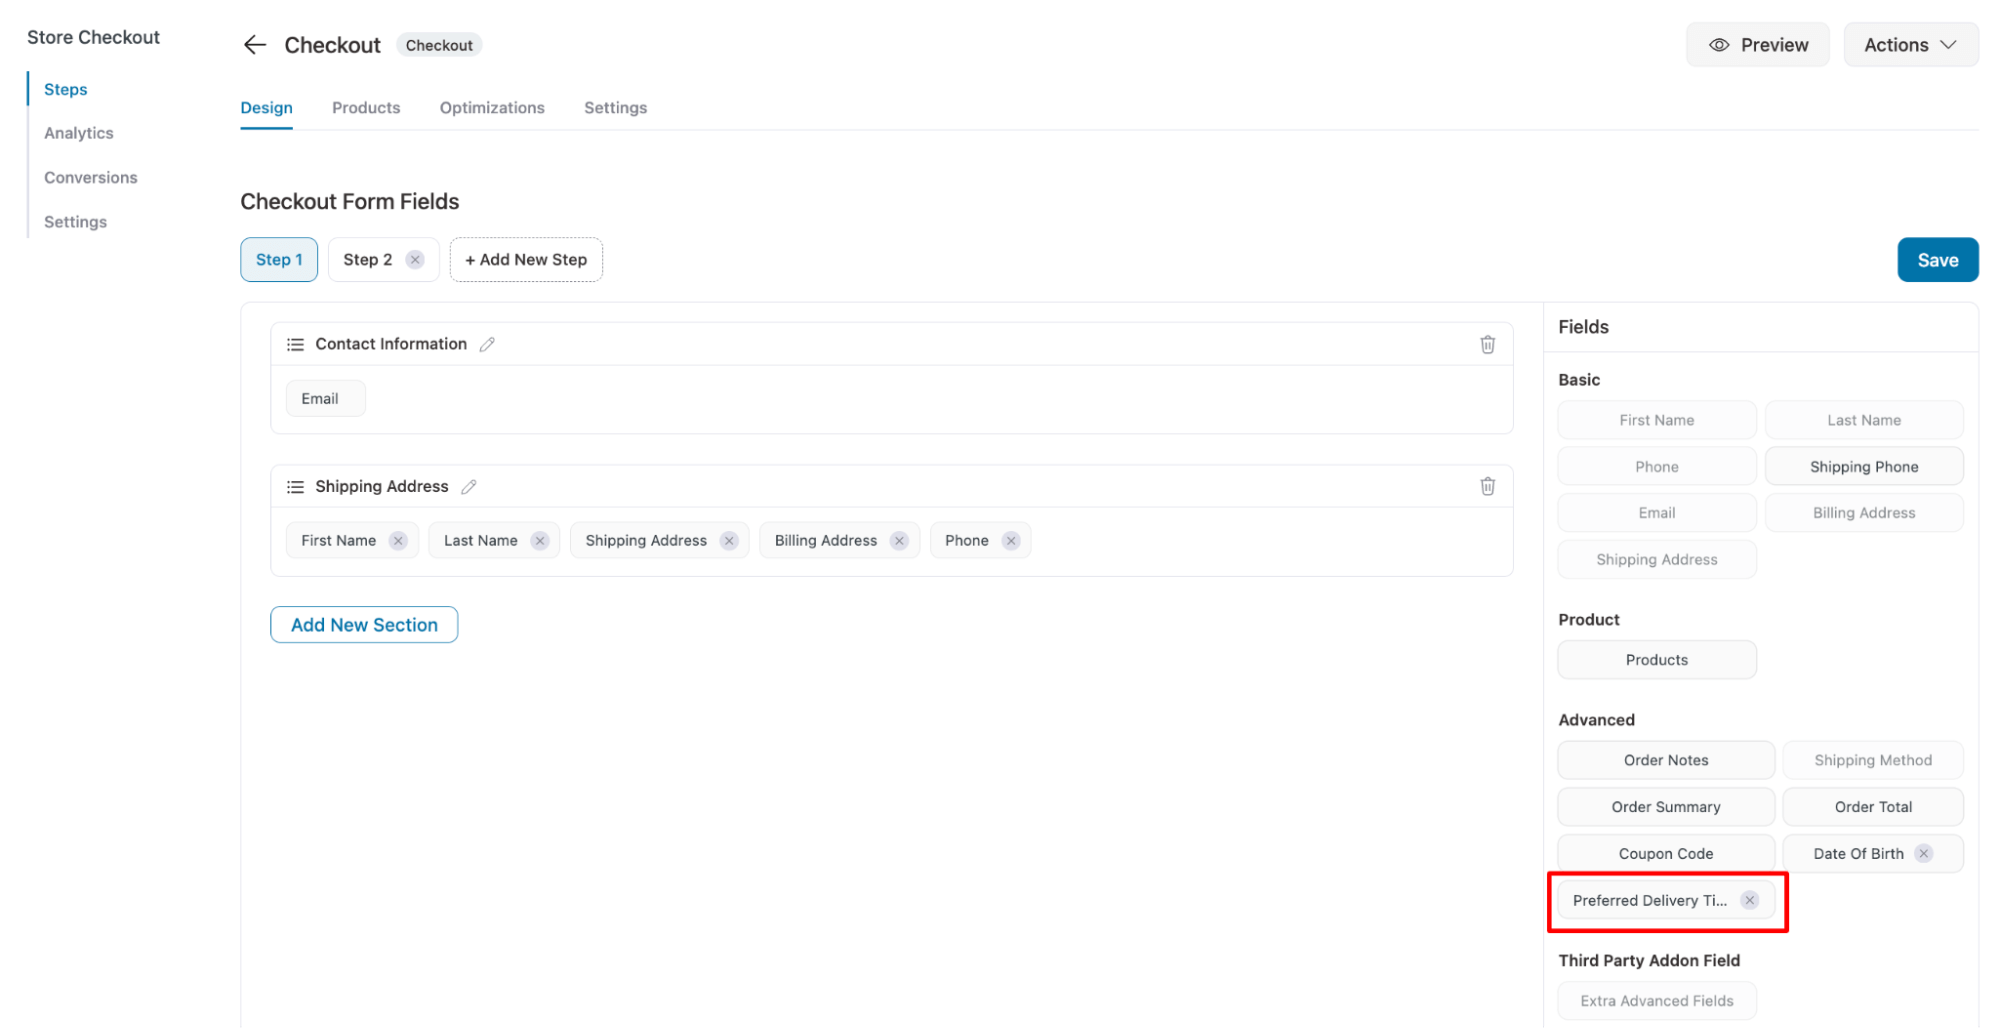Click the Checkout badge next to the title

(439, 45)
